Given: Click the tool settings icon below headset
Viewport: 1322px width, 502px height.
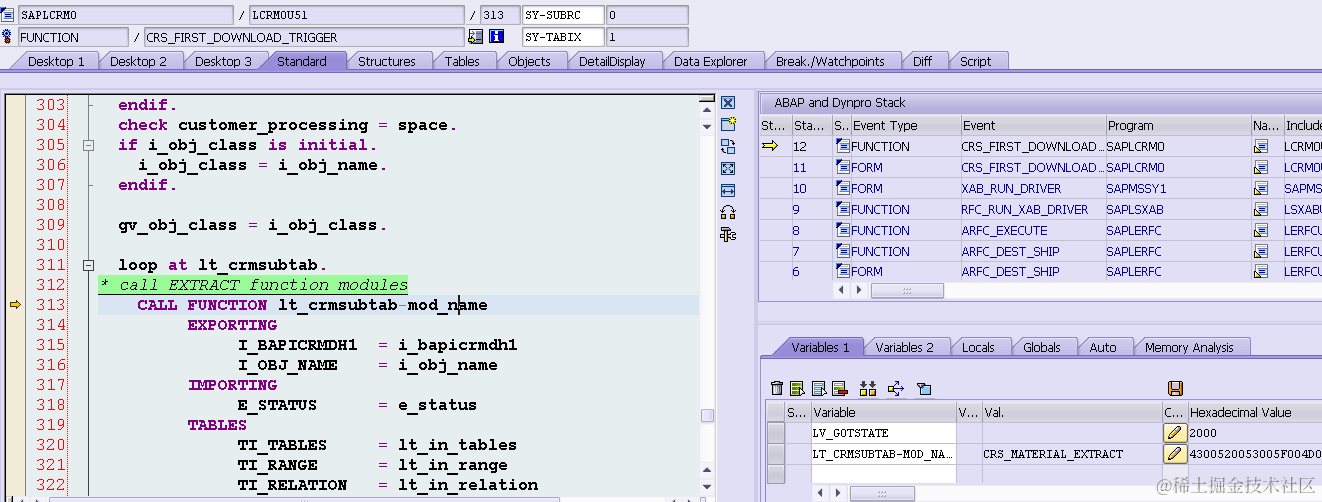Looking at the screenshot, I should (728, 234).
